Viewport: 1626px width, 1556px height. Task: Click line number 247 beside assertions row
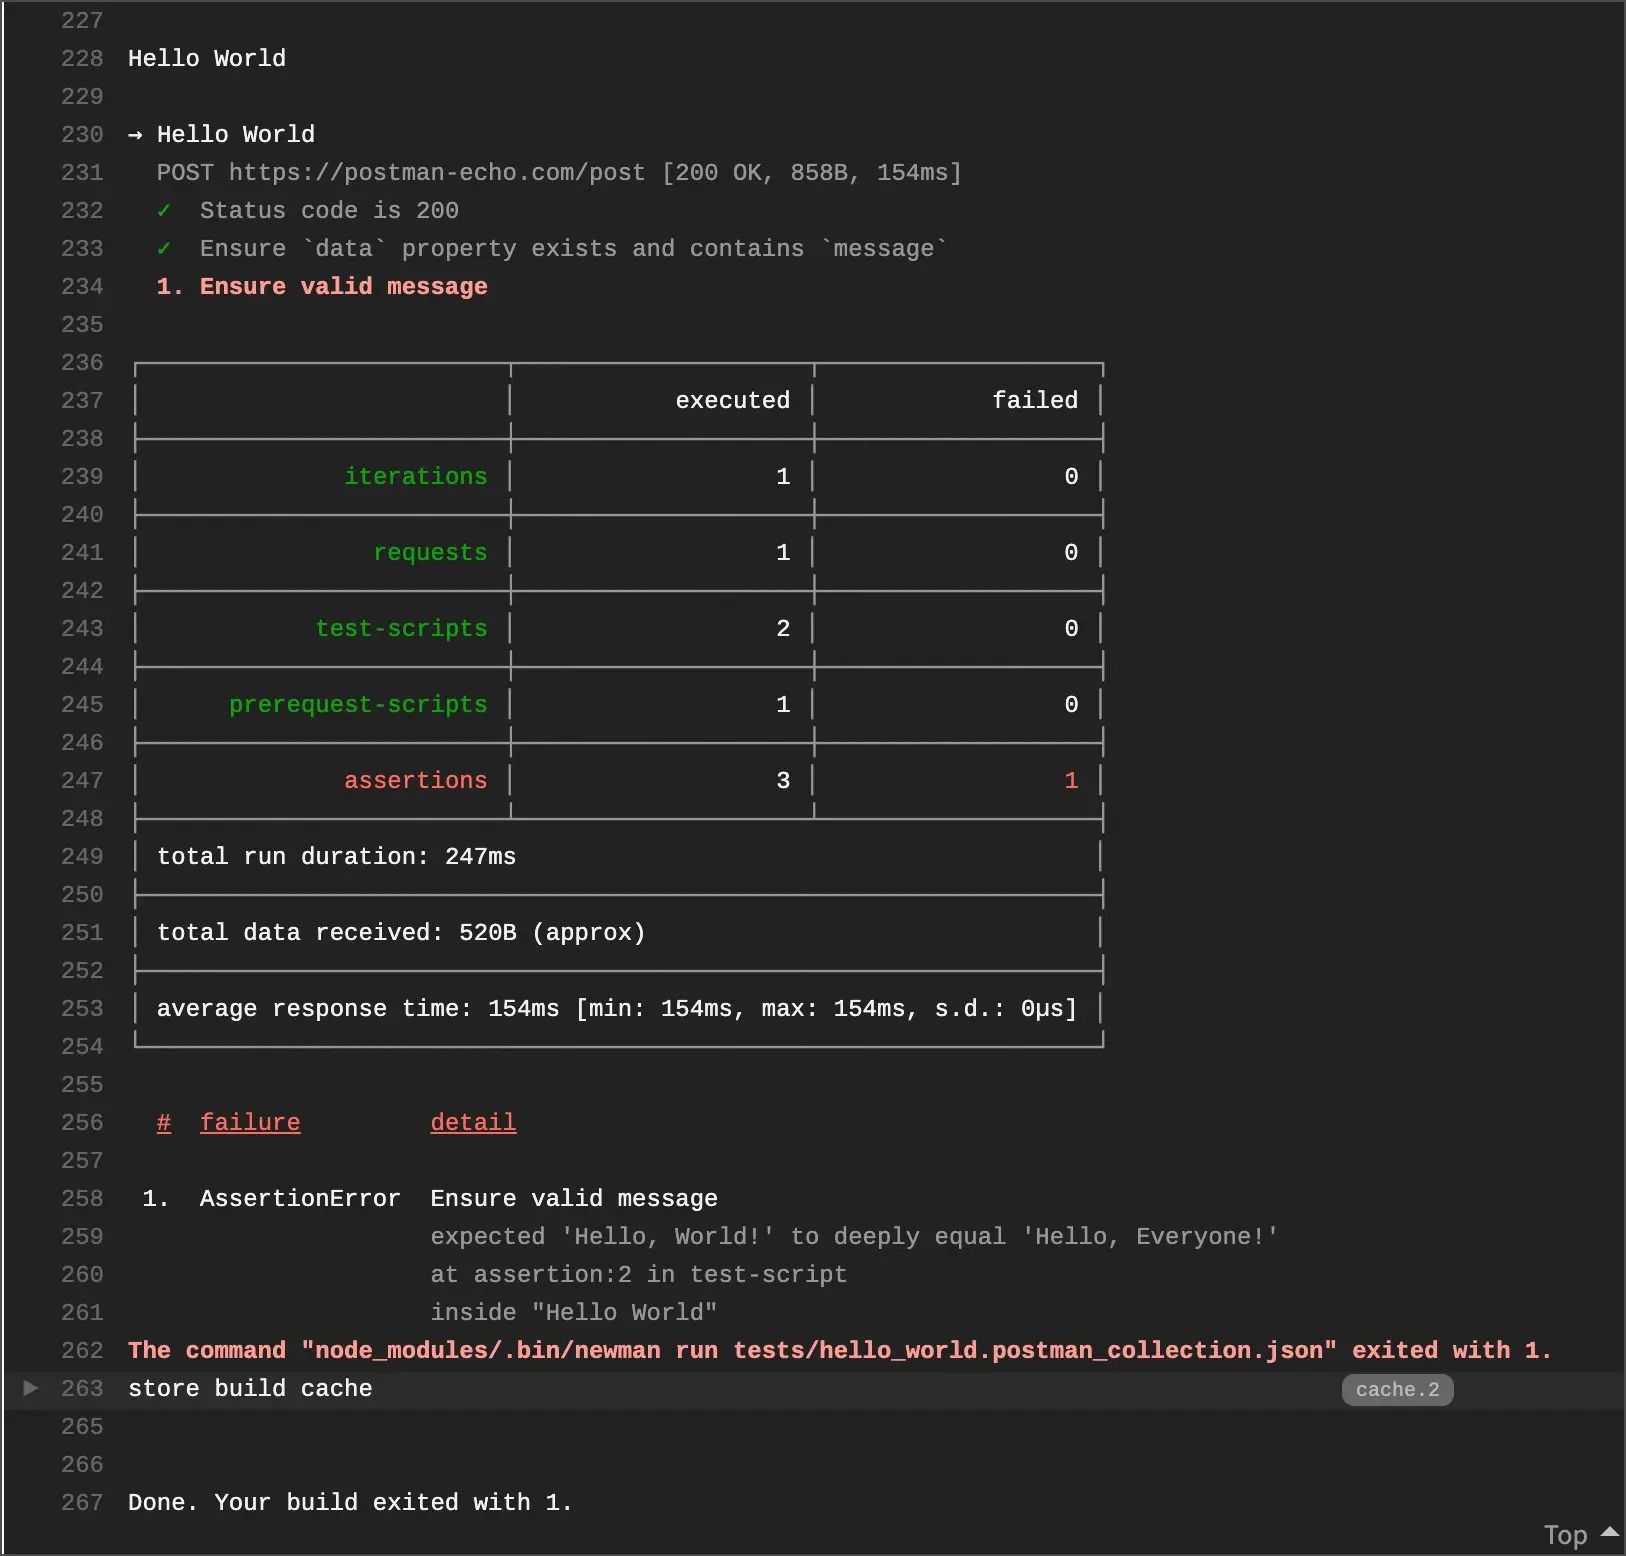[x=82, y=780]
